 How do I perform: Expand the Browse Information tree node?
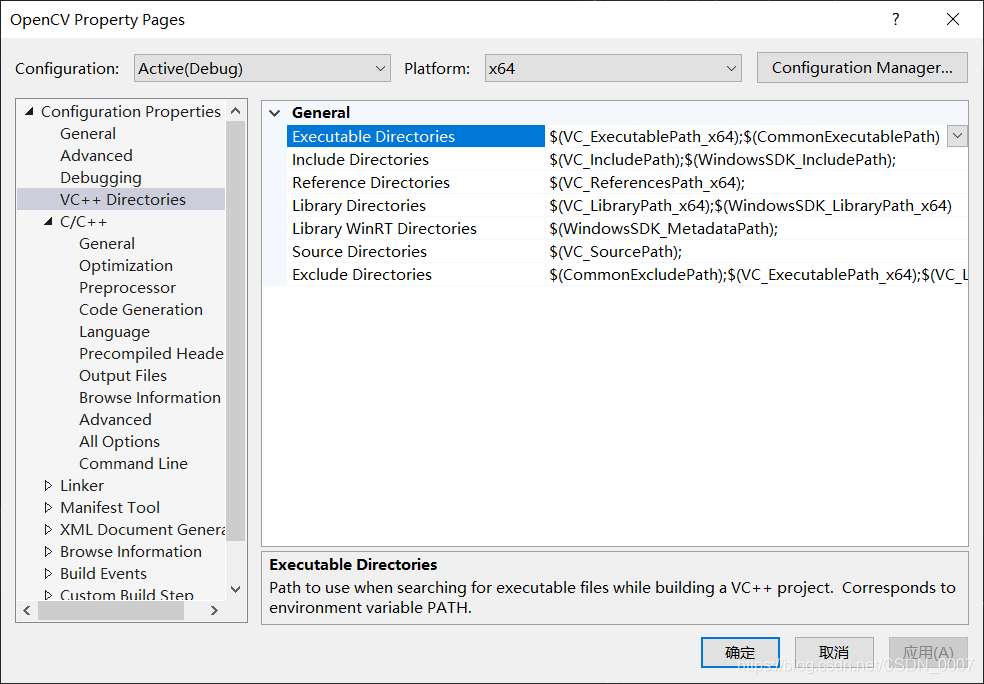coord(48,552)
